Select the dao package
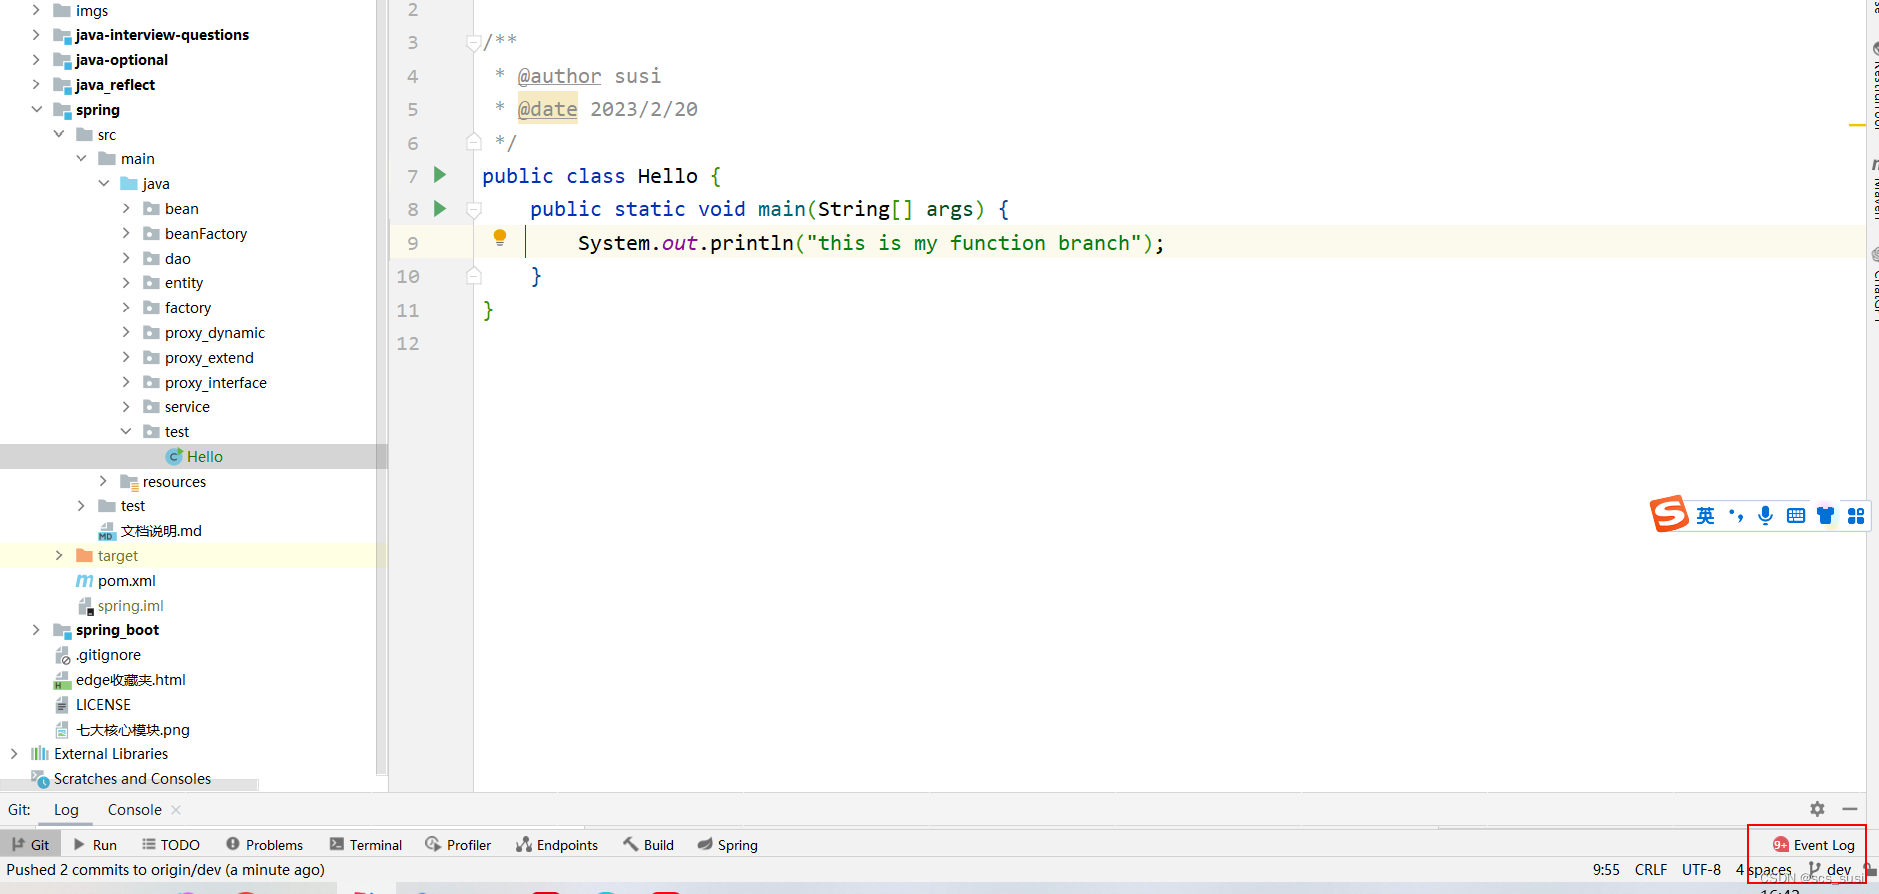 [x=177, y=258]
